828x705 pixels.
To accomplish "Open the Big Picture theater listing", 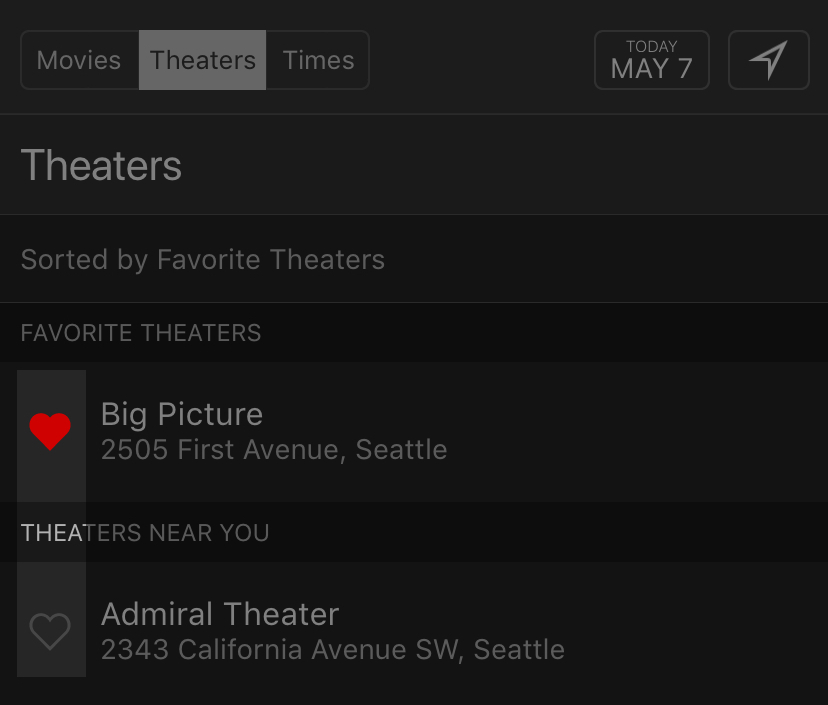I will 182,415.
